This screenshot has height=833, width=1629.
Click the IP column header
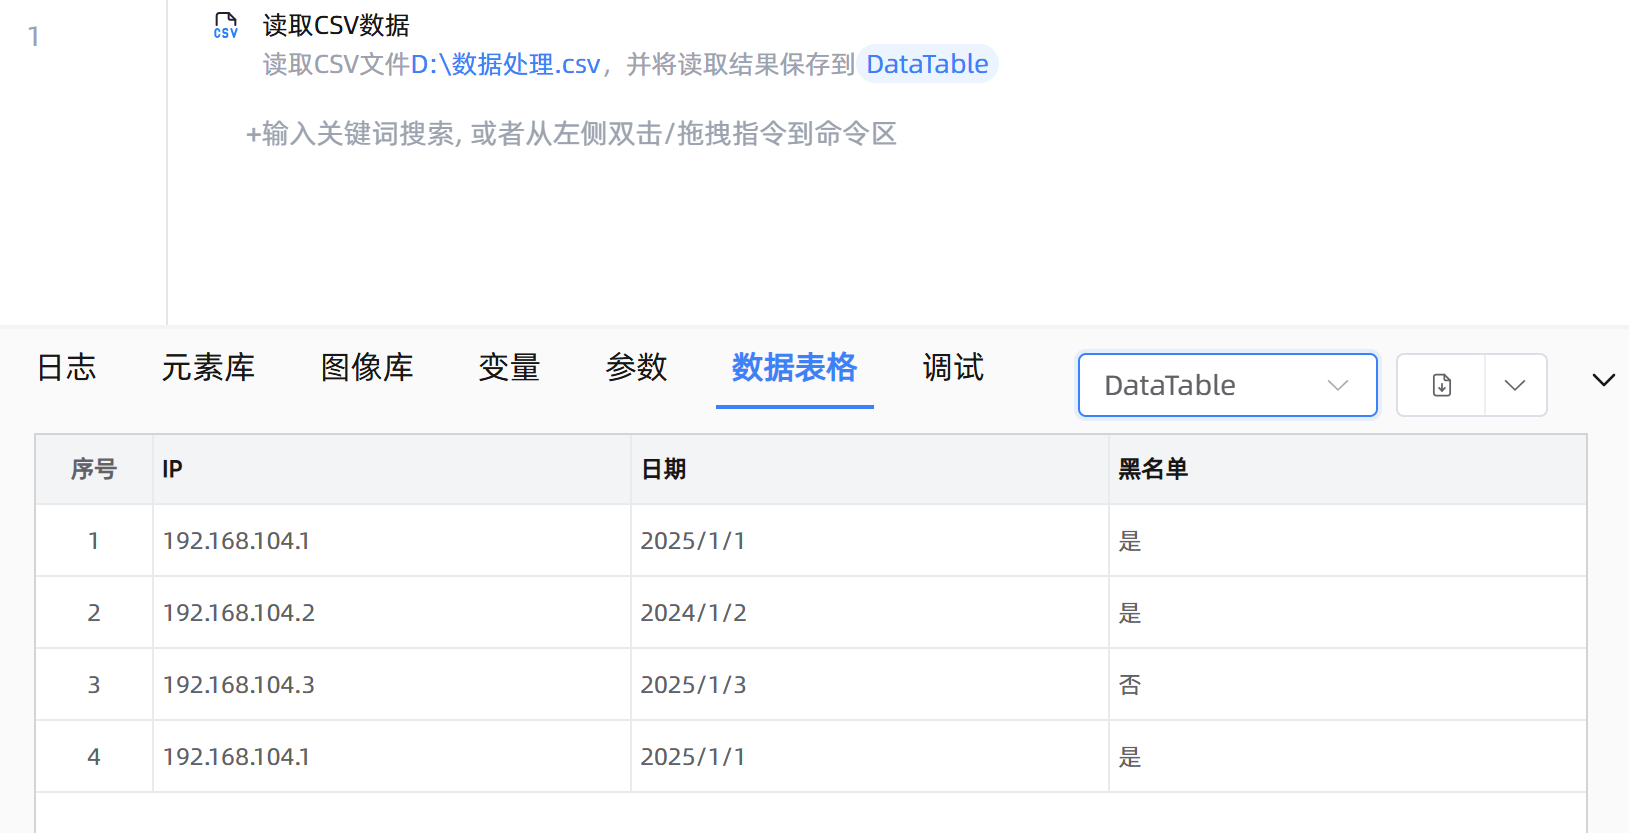click(172, 469)
